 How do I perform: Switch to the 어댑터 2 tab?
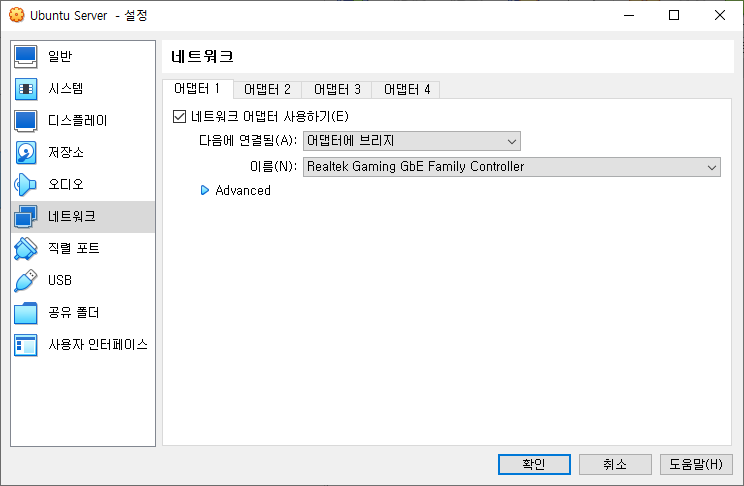tap(267, 89)
